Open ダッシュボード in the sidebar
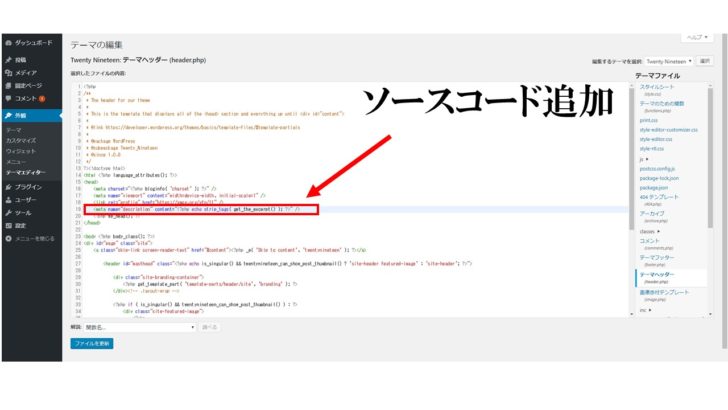The image size is (728, 410). (32, 43)
